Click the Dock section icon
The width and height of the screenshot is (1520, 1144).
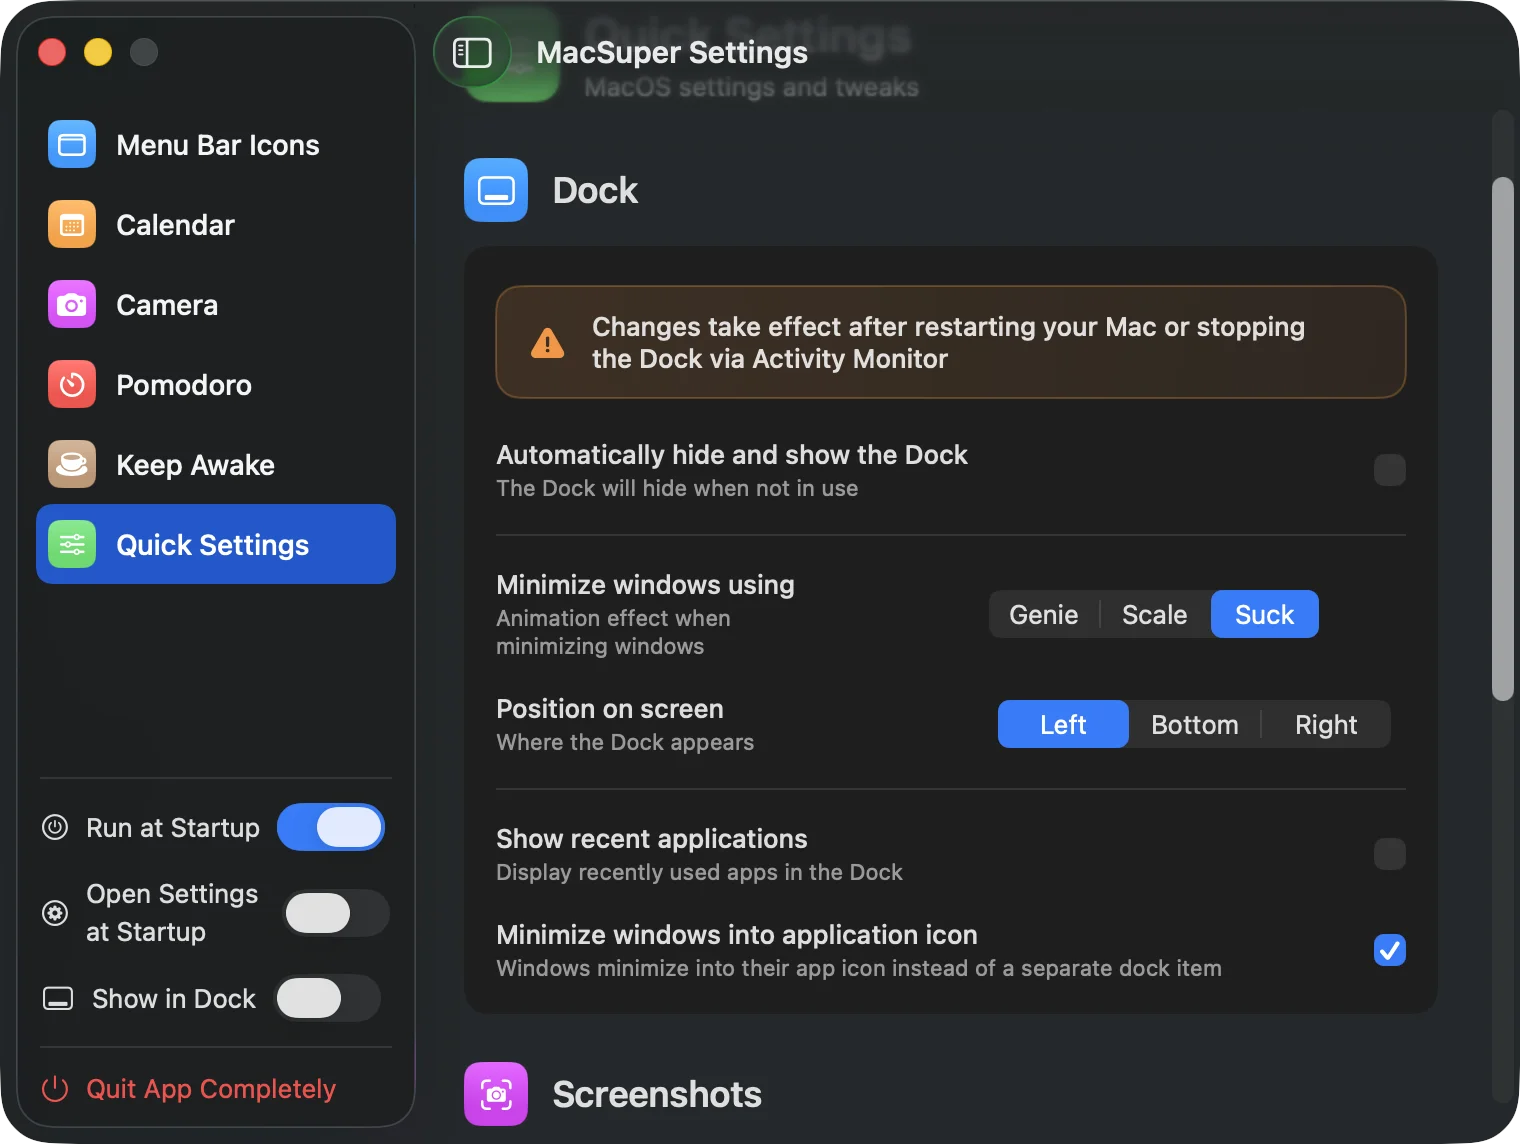tap(495, 189)
